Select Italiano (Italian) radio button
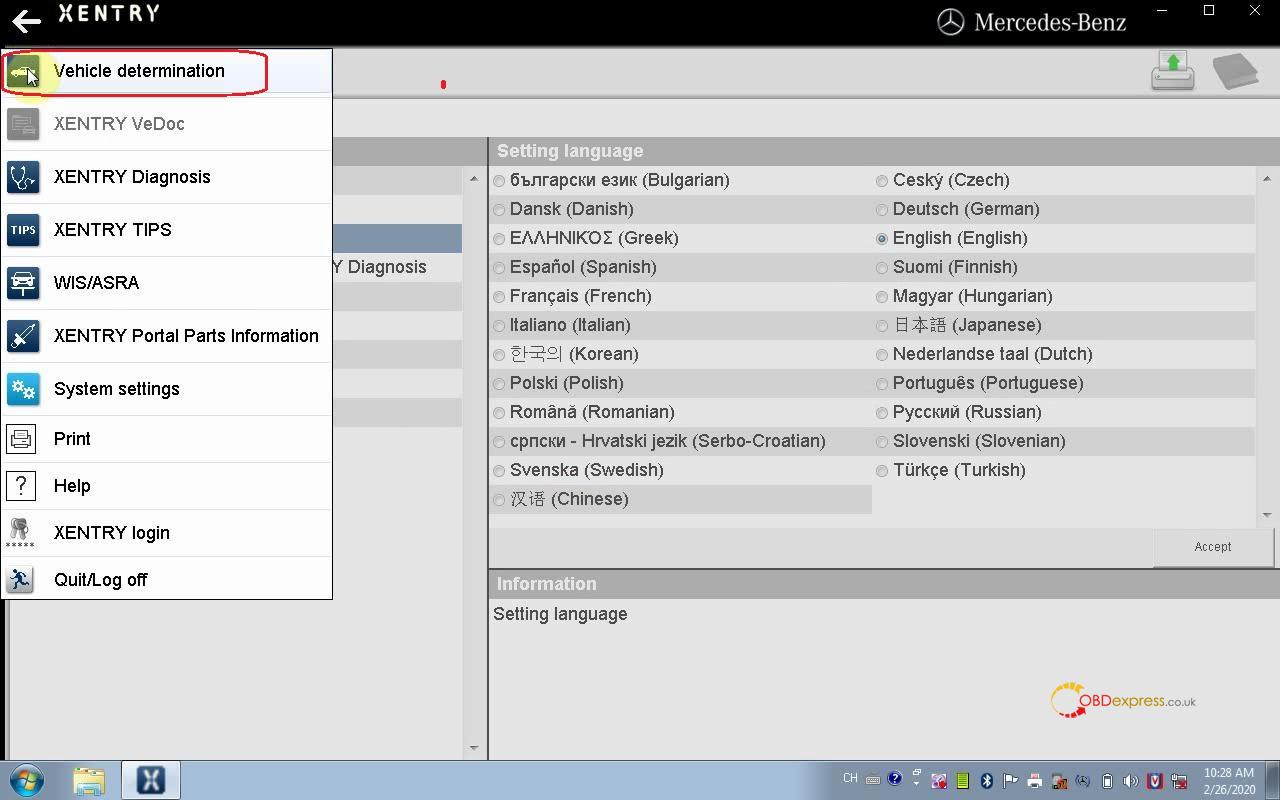Viewport: 1280px width, 800px height. coord(499,326)
